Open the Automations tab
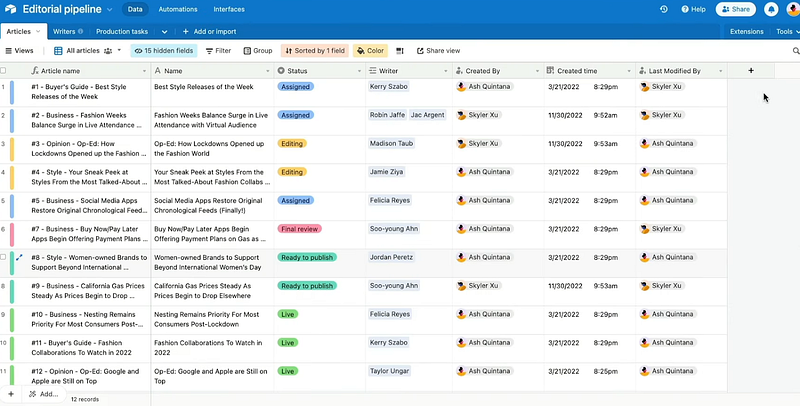The width and height of the screenshot is (800, 406). 178,9
